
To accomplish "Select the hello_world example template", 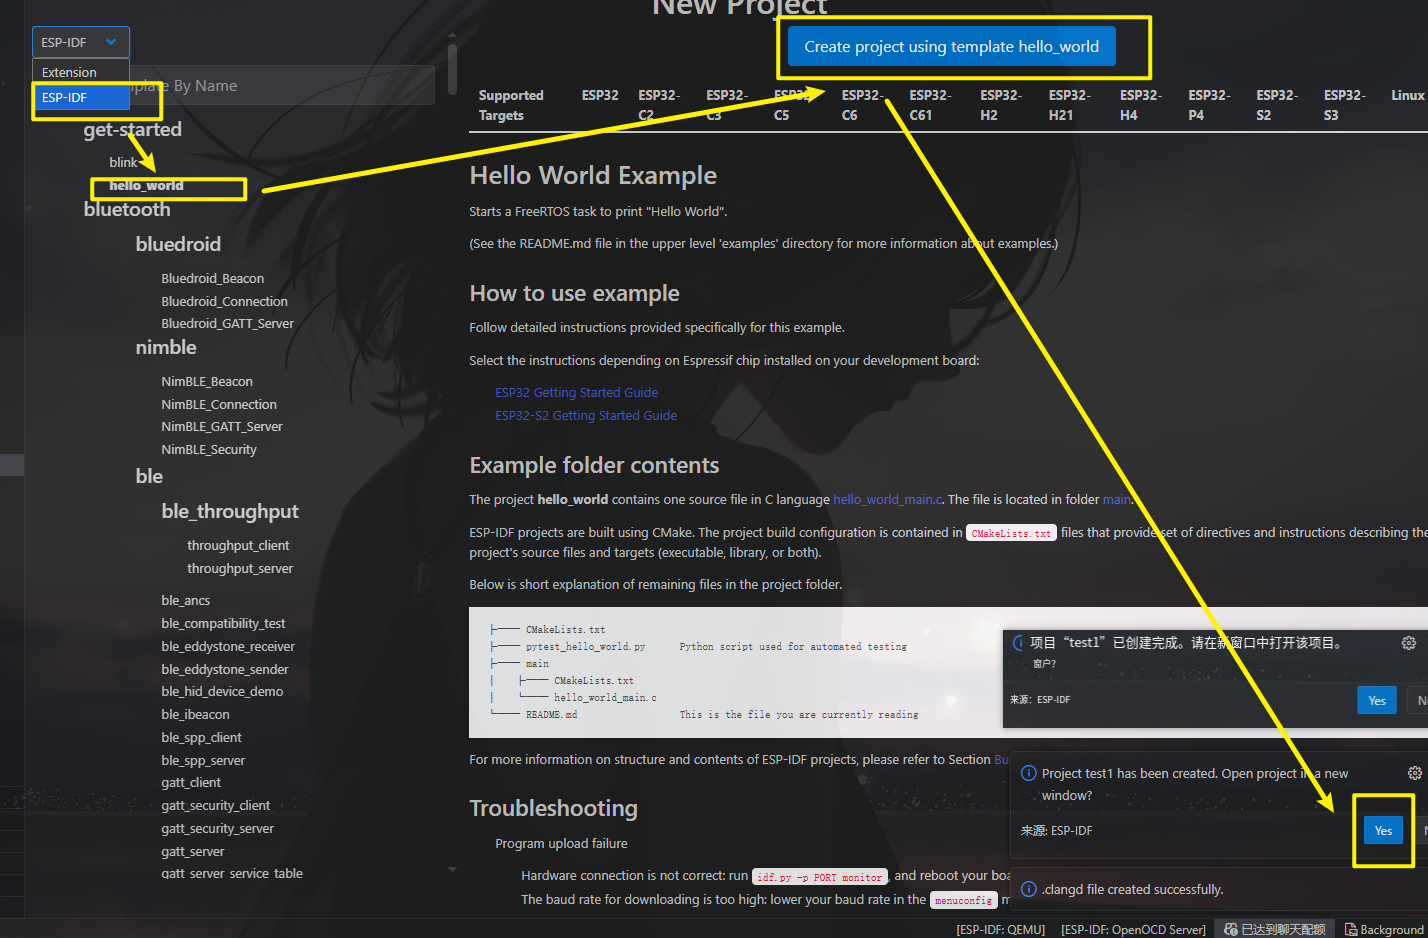I will click(x=146, y=185).
